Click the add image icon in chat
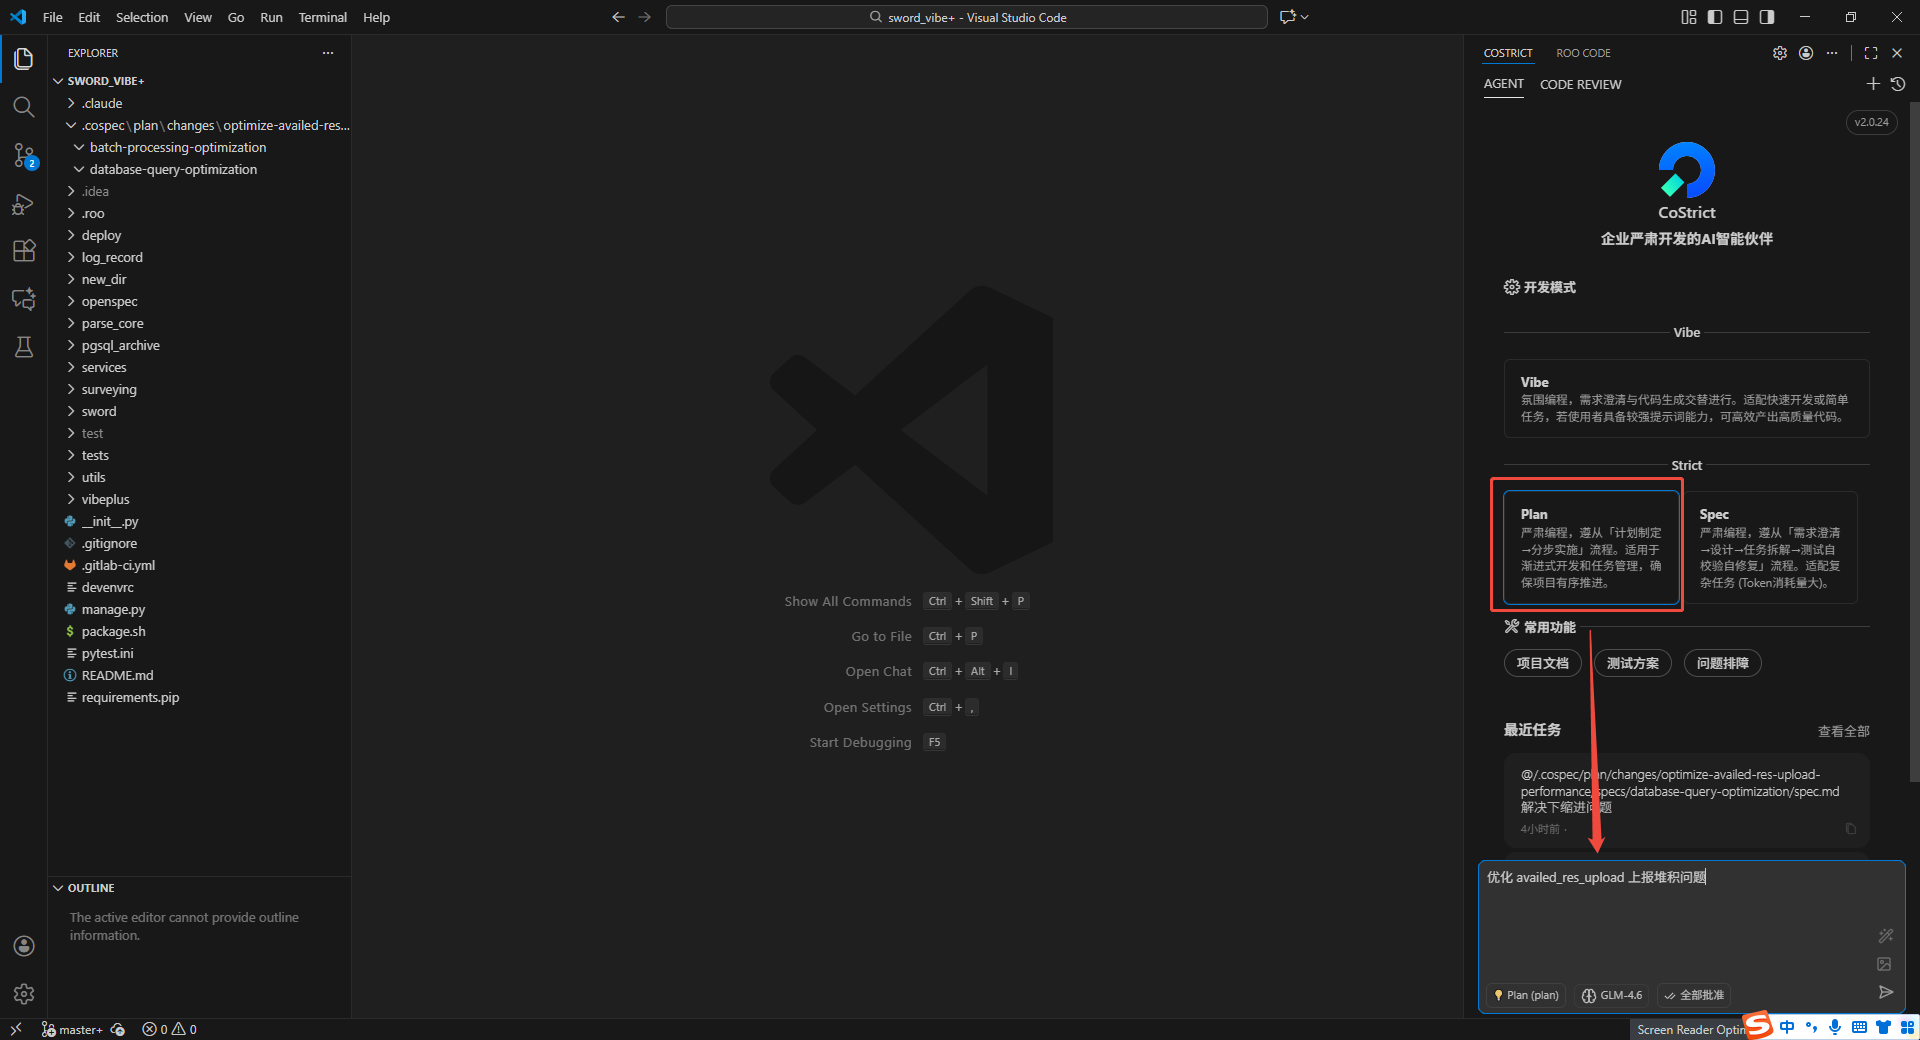 point(1884,964)
